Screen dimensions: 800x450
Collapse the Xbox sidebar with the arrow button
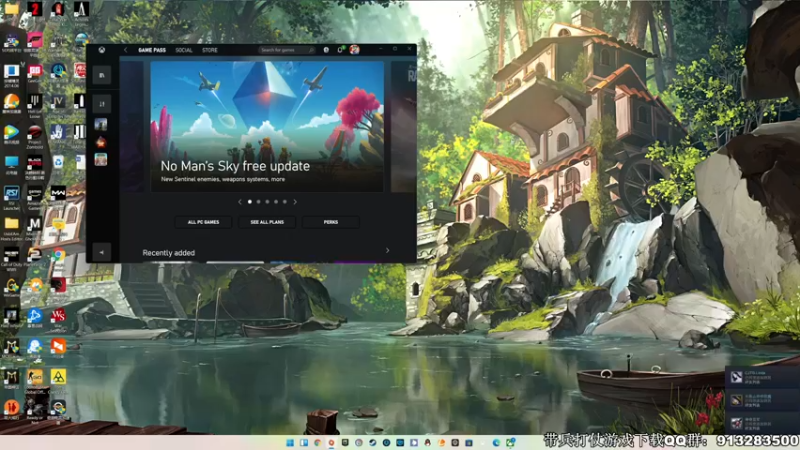(x=102, y=252)
